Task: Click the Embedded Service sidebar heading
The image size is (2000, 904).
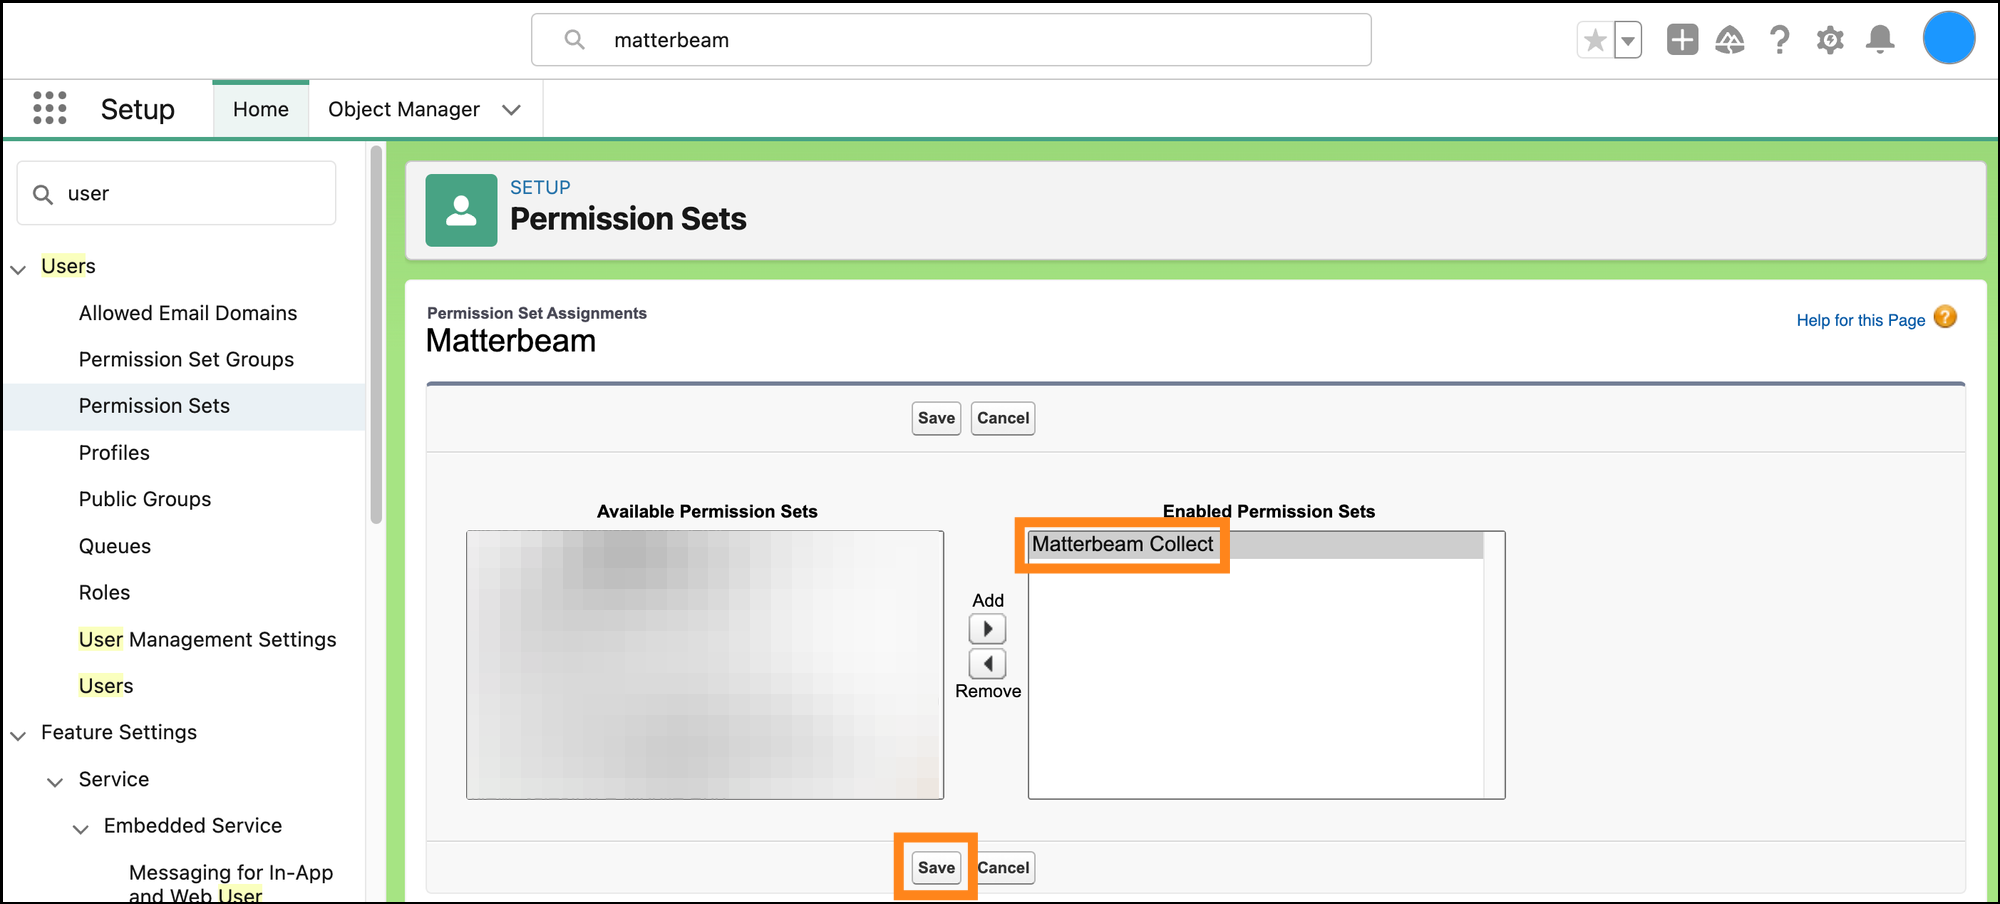Action: click(x=193, y=825)
